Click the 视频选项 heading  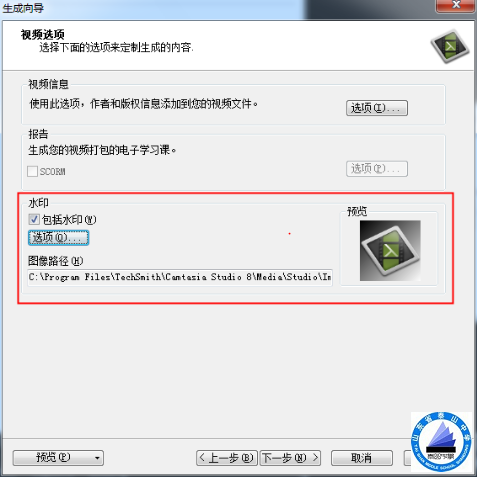pyautogui.click(x=43, y=34)
